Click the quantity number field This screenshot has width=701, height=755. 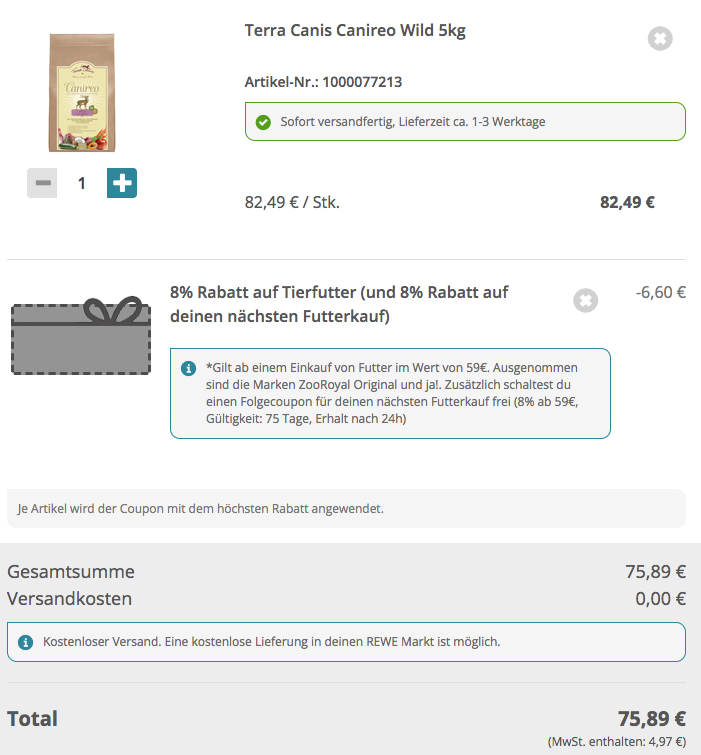[x=82, y=183]
